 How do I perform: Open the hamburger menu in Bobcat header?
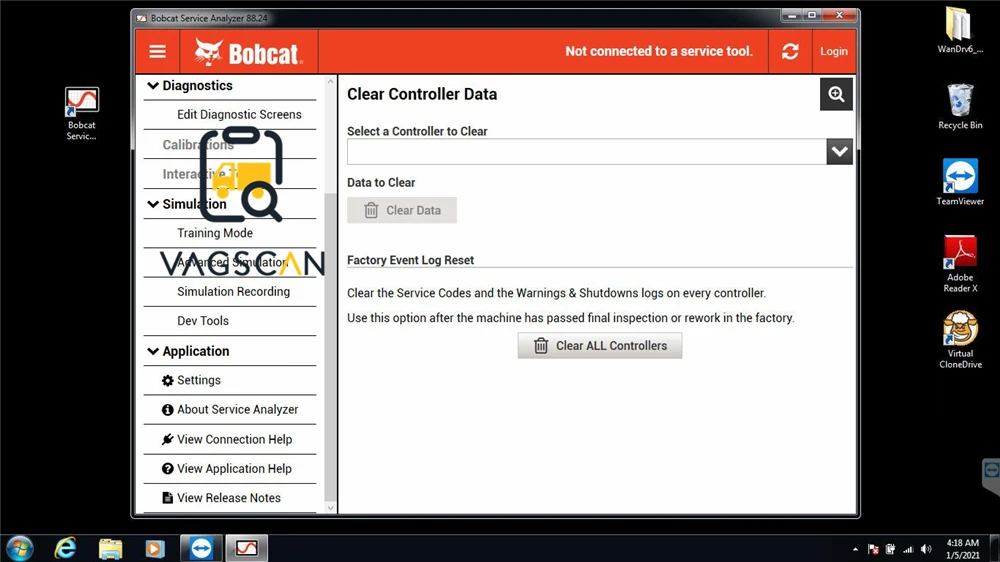tap(158, 52)
